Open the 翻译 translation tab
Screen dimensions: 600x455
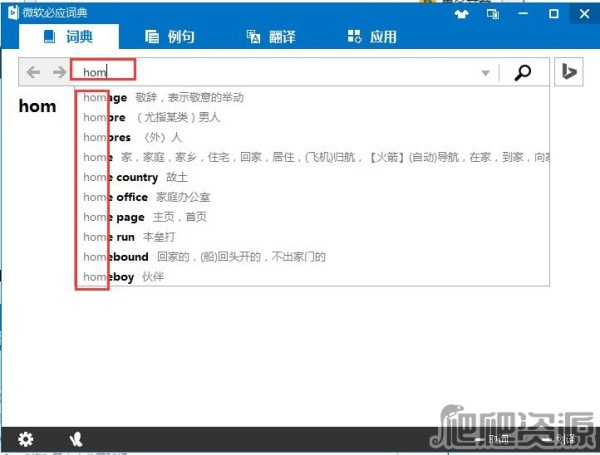coord(271,37)
